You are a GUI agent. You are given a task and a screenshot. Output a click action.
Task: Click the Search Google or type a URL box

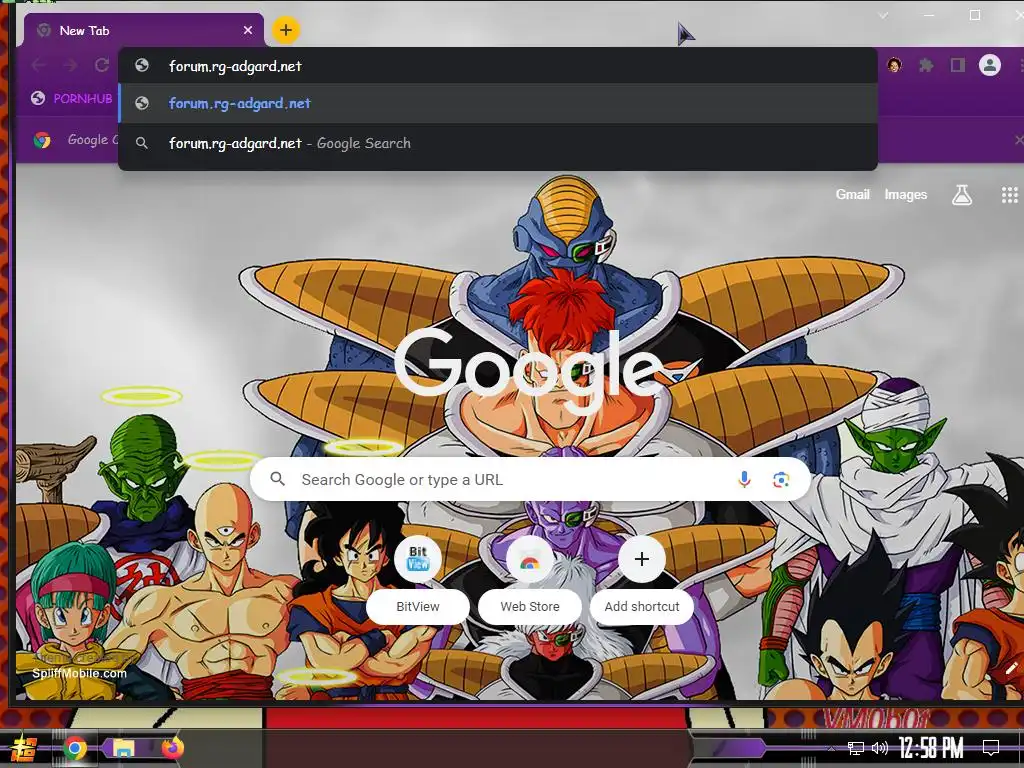(x=530, y=479)
